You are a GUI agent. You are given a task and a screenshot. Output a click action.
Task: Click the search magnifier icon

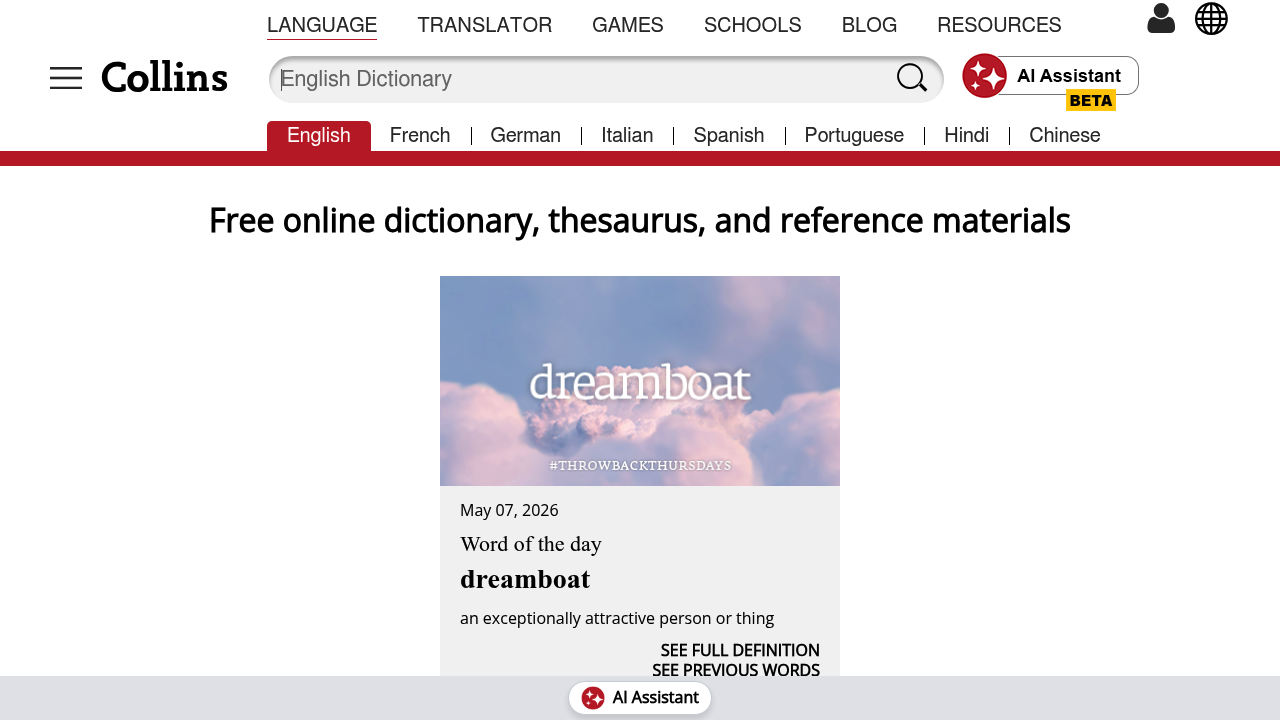(912, 78)
